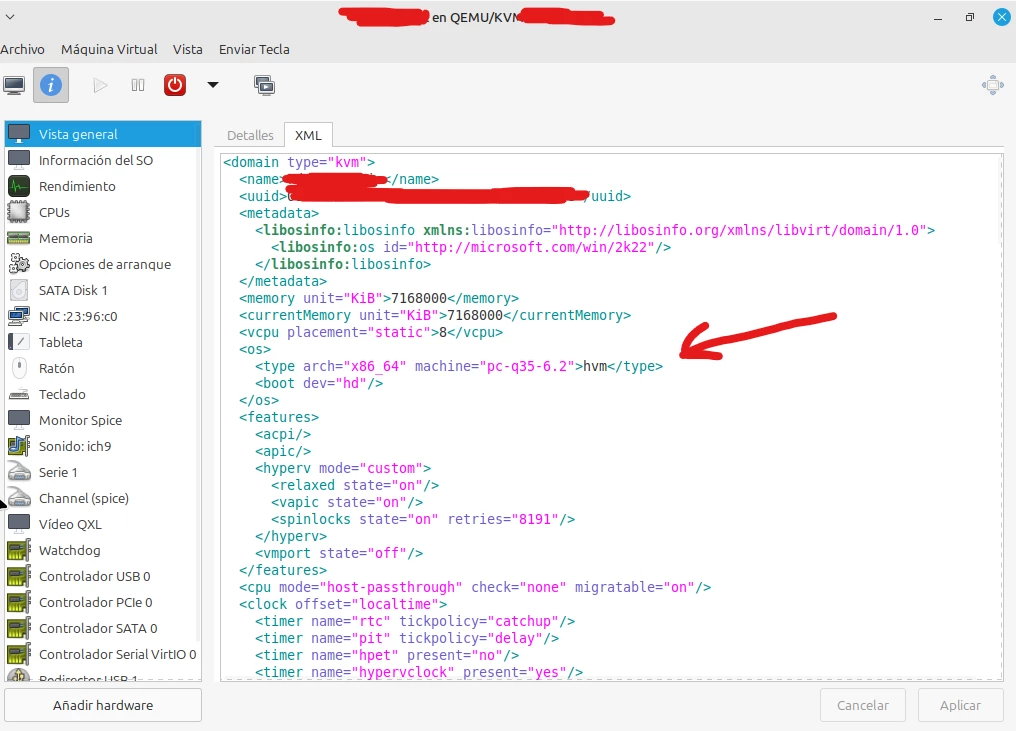1016x731 pixels.
Task: Click the boot dev="hd" line
Action: click(x=319, y=383)
